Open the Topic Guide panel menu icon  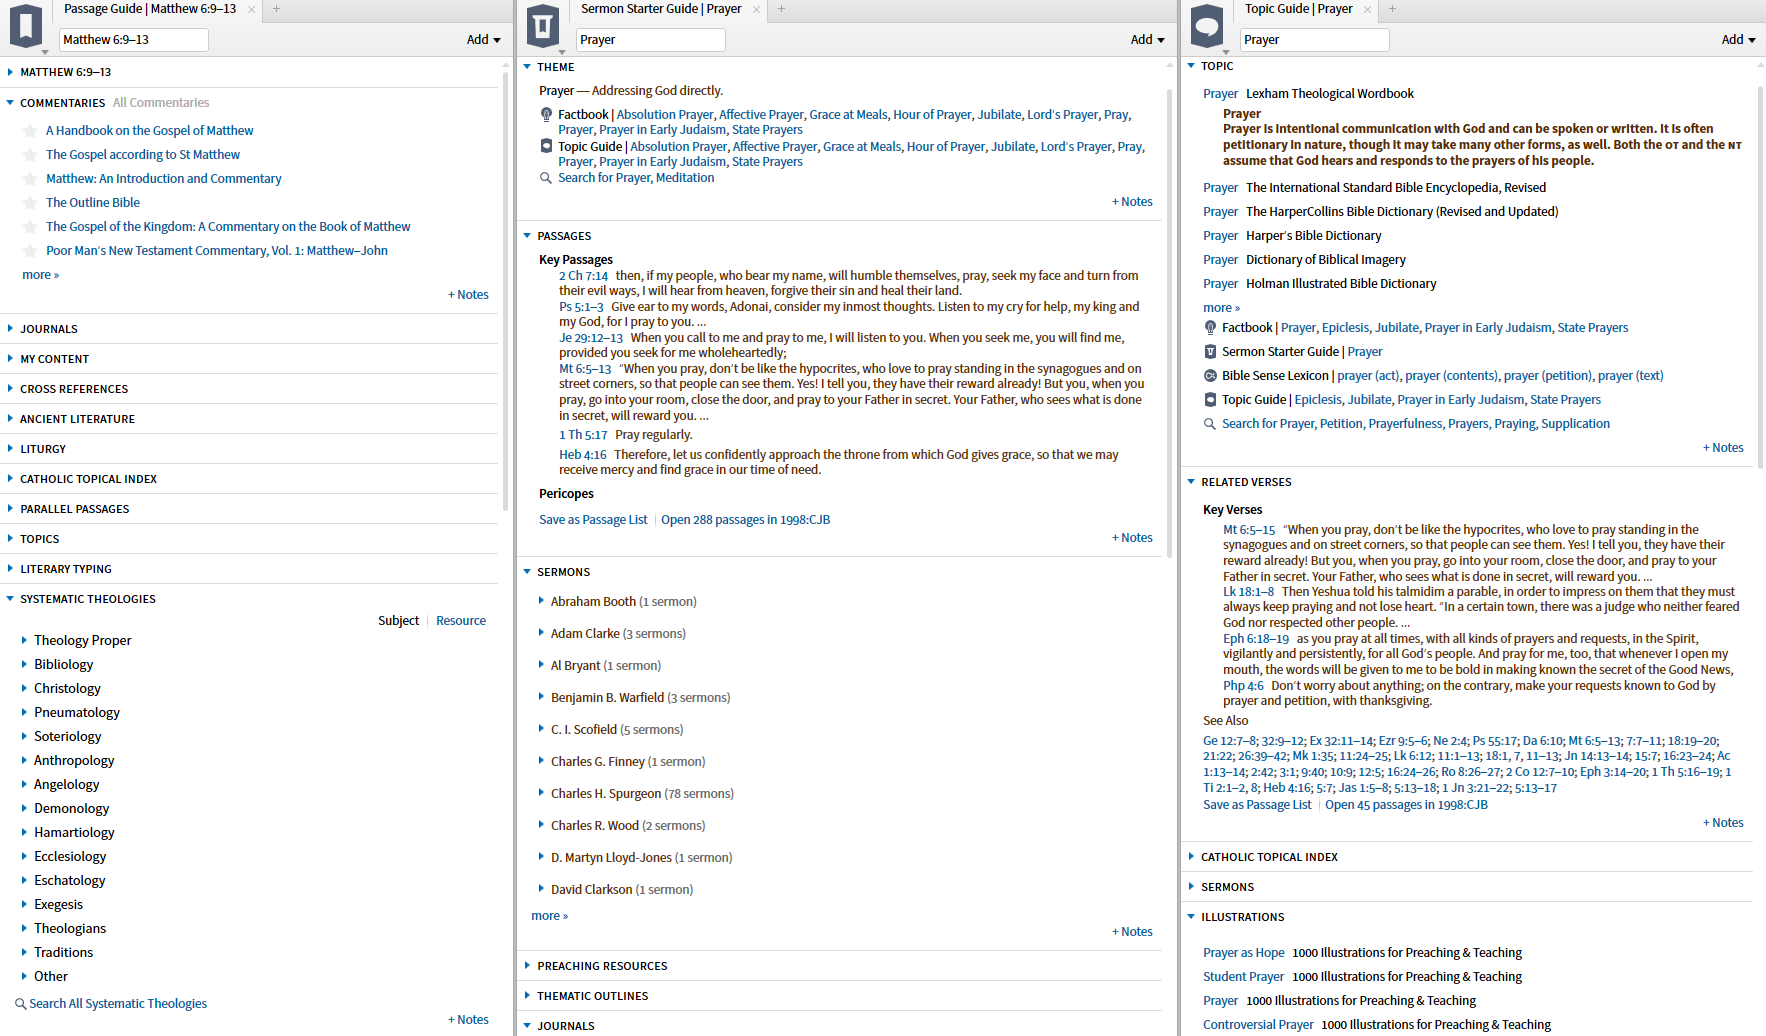tap(1207, 26)
